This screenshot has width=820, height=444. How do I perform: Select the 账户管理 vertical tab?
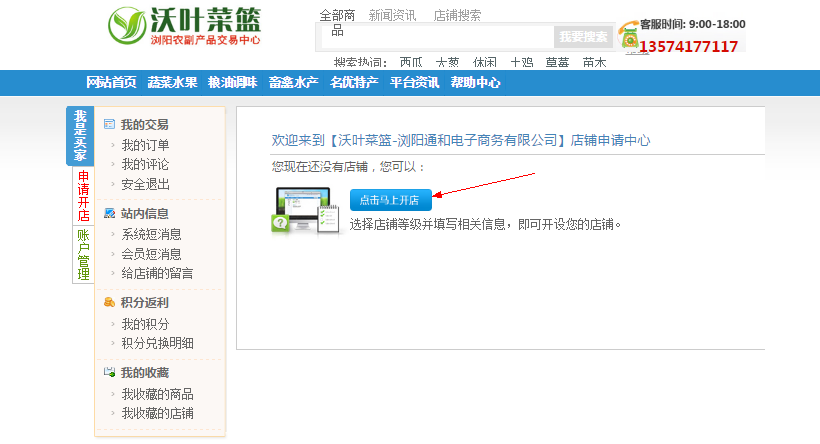click(84, 254)
